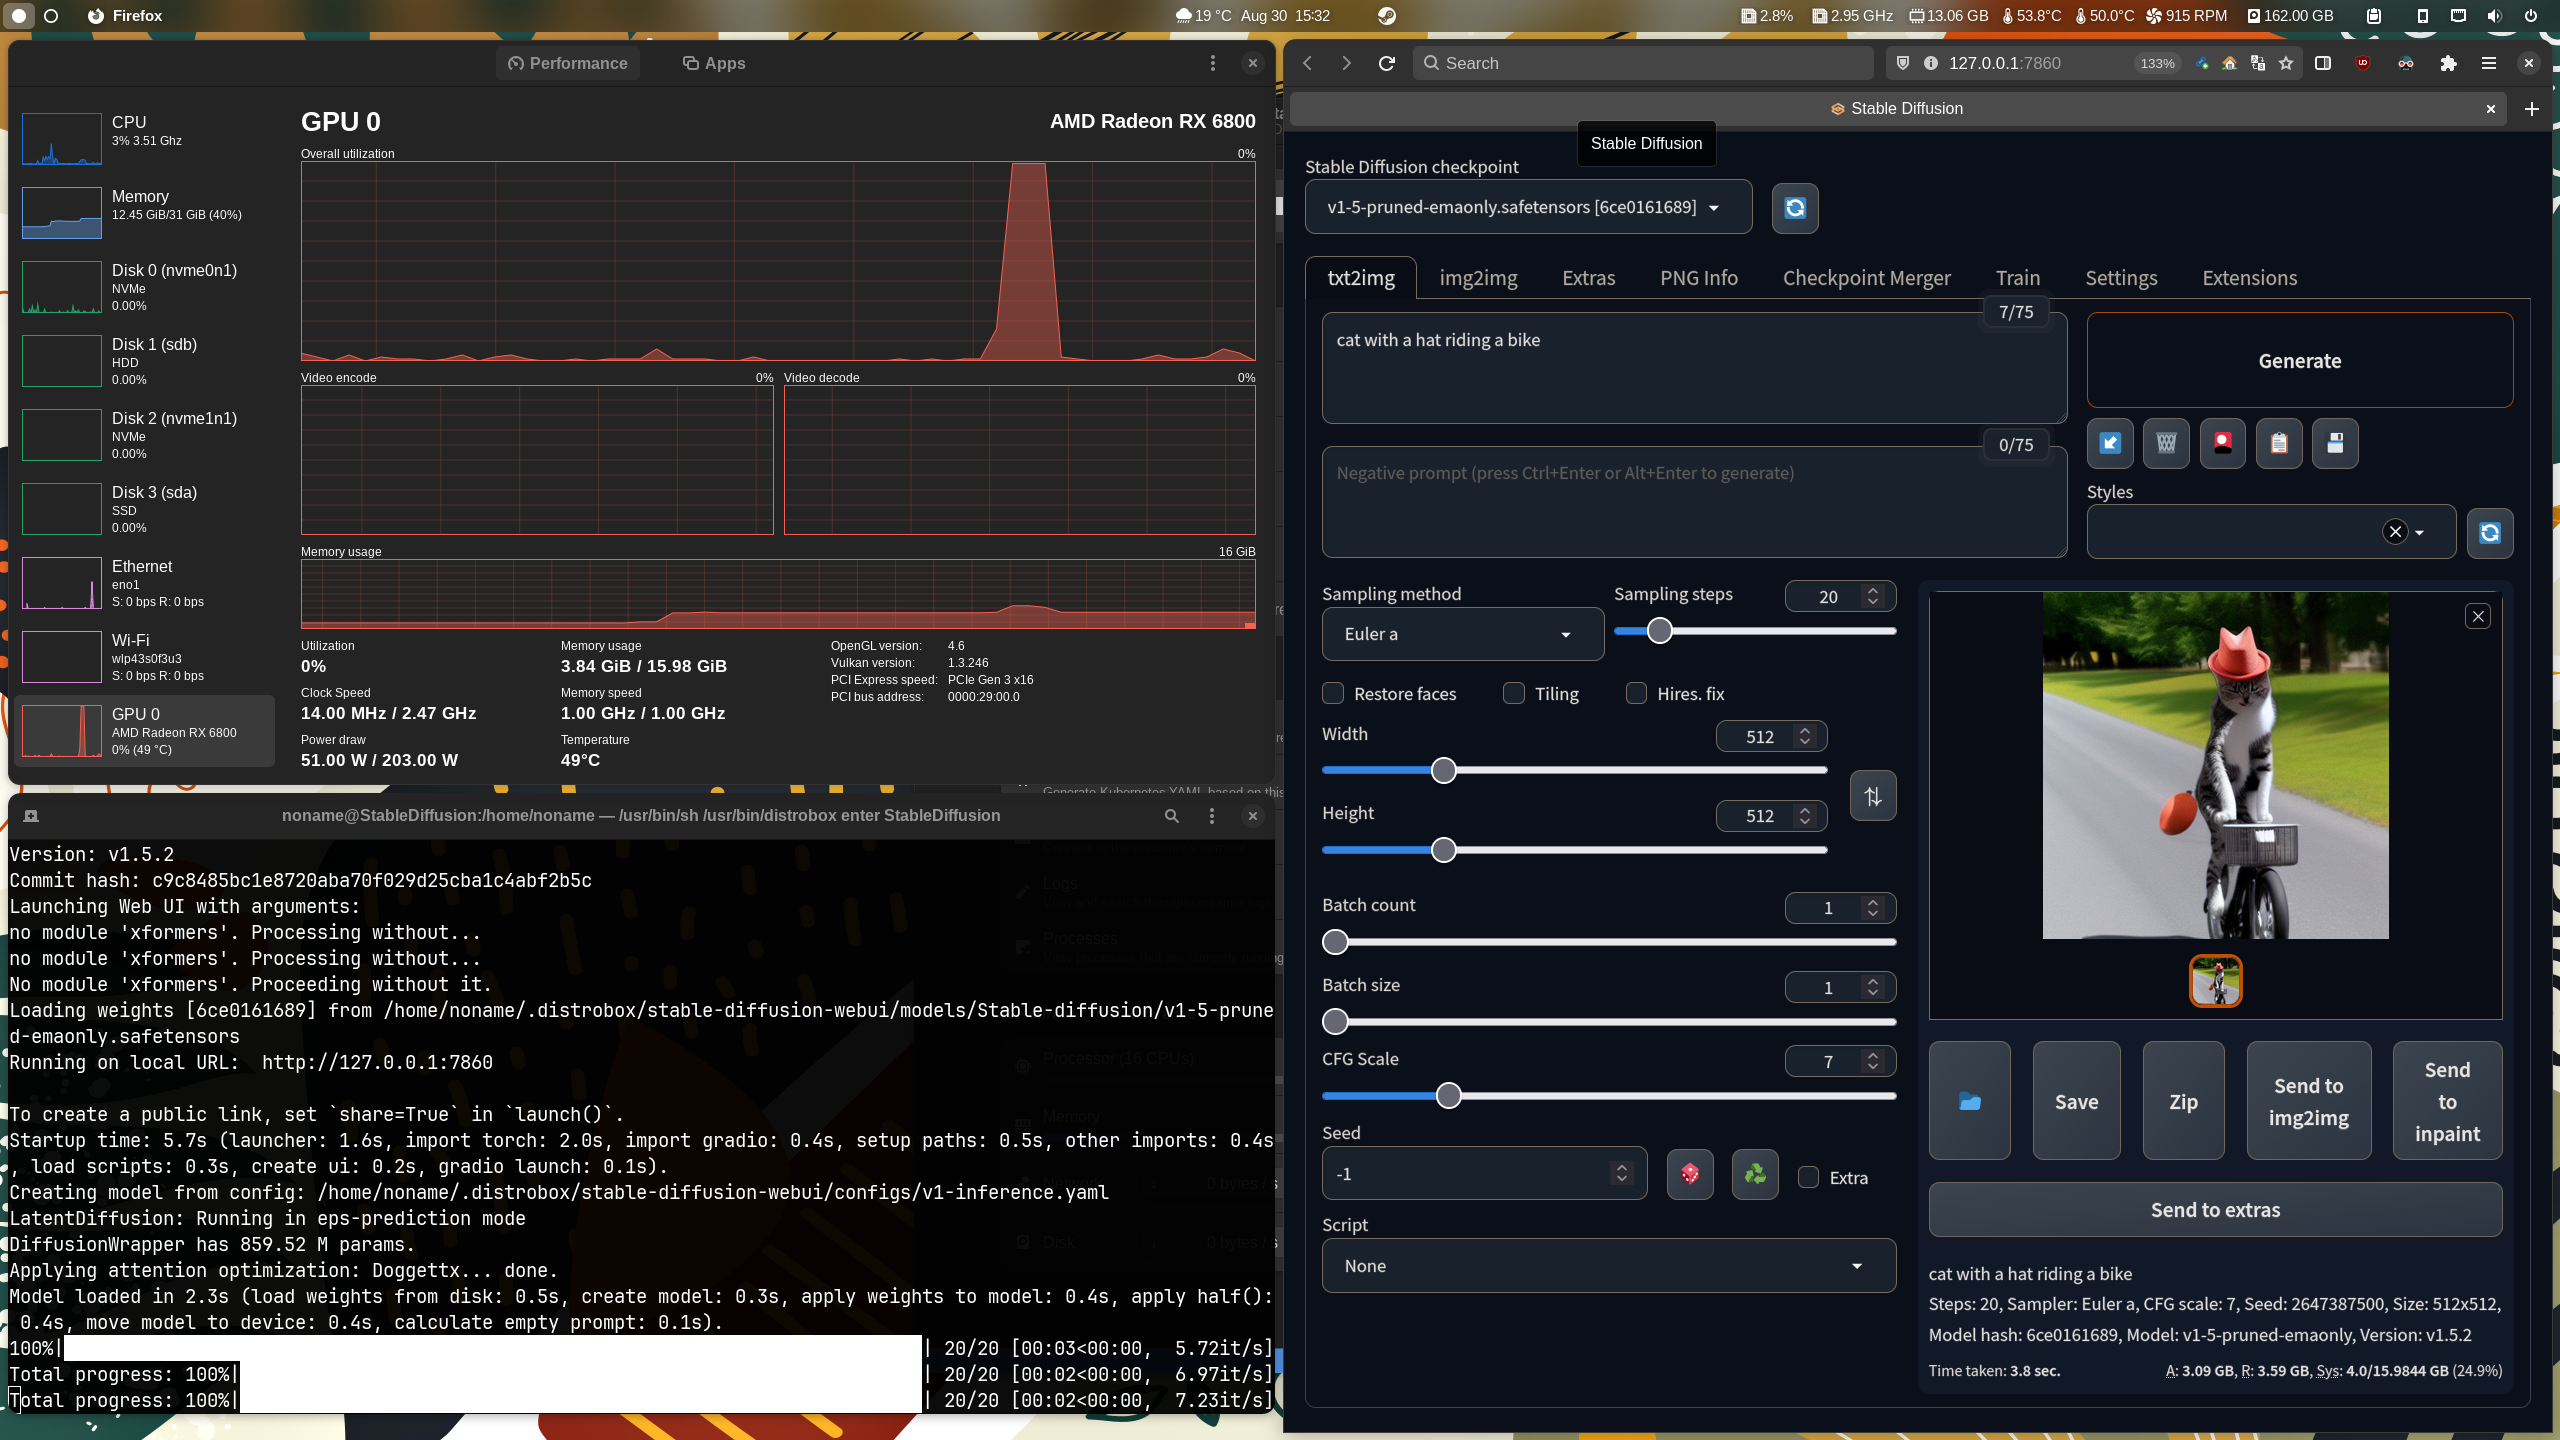
Task: Open the uBlock Origin extension icon
Action: [2363, 63]
